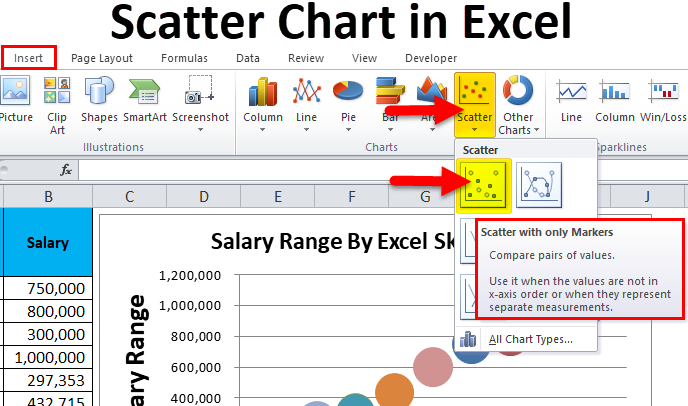Open the Other Charts donut icon
688x406 pixels.
pyautogui.click(x=518, y=90)
